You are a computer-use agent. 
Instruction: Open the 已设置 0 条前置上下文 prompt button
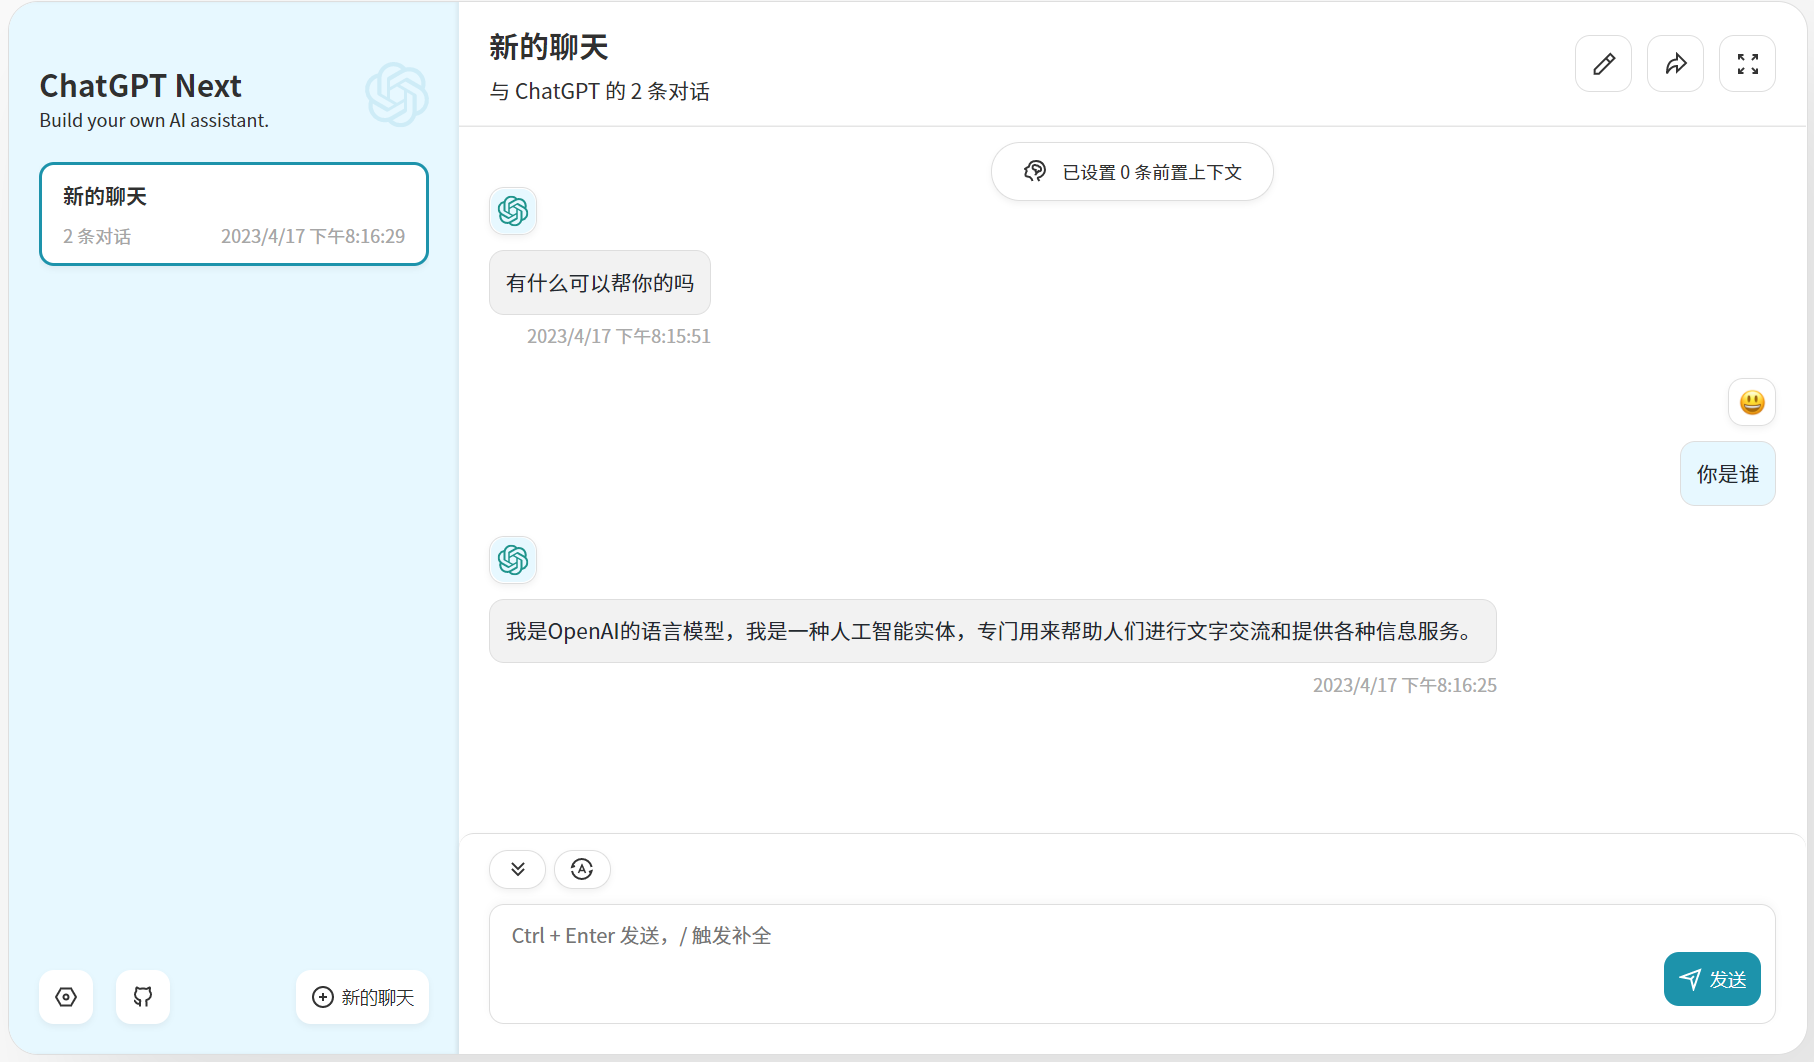(1132, 172)
